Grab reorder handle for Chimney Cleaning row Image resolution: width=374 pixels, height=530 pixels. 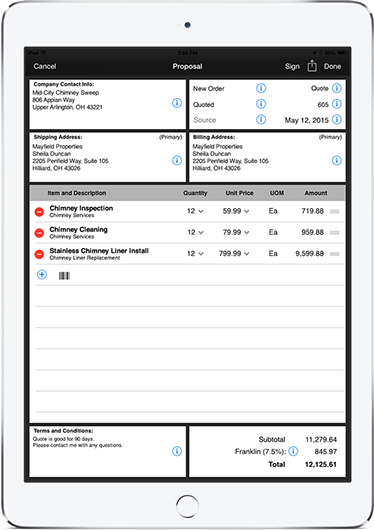coord(334,233)
